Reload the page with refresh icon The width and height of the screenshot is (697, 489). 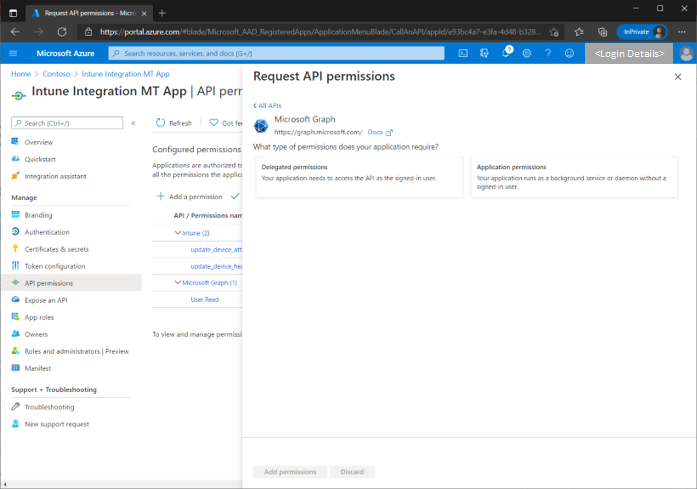click(x=62, y=32)
